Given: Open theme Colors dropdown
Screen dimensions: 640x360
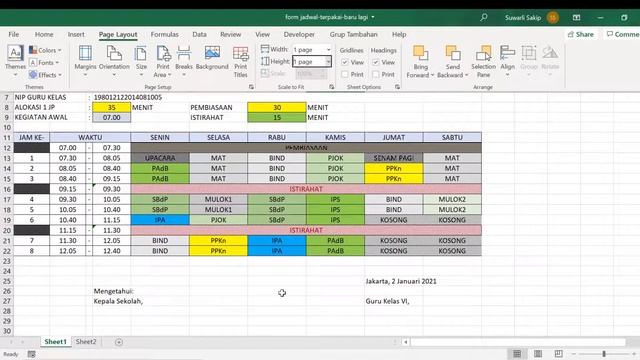Looking at the screenshot, I should point(45,50).
